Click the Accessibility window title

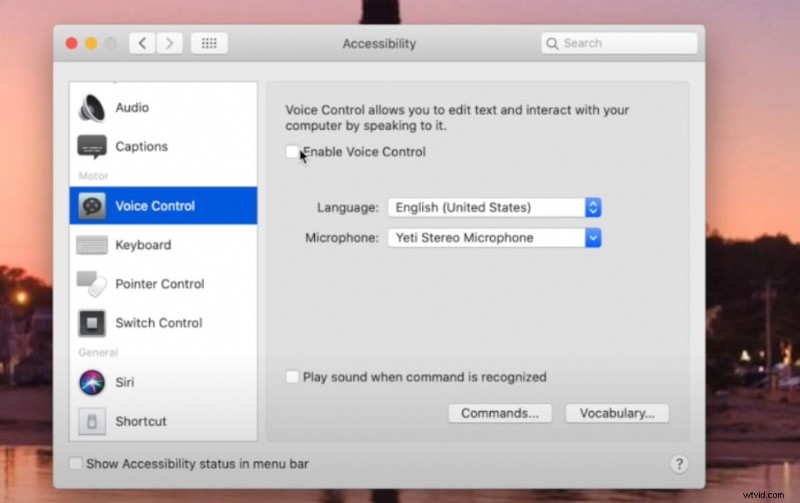(x=379, y=44)
